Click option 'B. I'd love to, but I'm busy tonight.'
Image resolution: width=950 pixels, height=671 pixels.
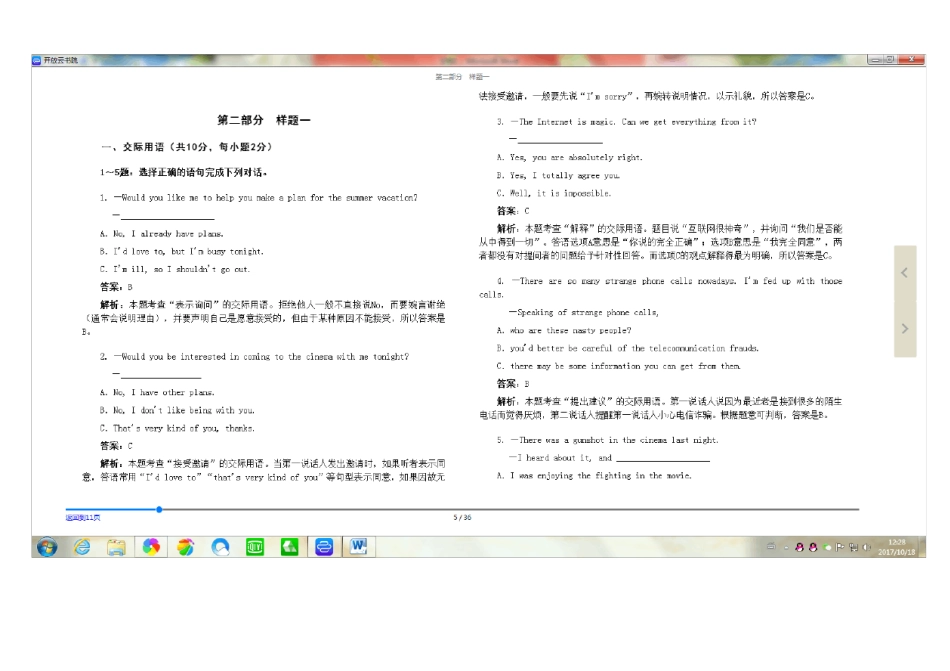(x=182, y=251)
